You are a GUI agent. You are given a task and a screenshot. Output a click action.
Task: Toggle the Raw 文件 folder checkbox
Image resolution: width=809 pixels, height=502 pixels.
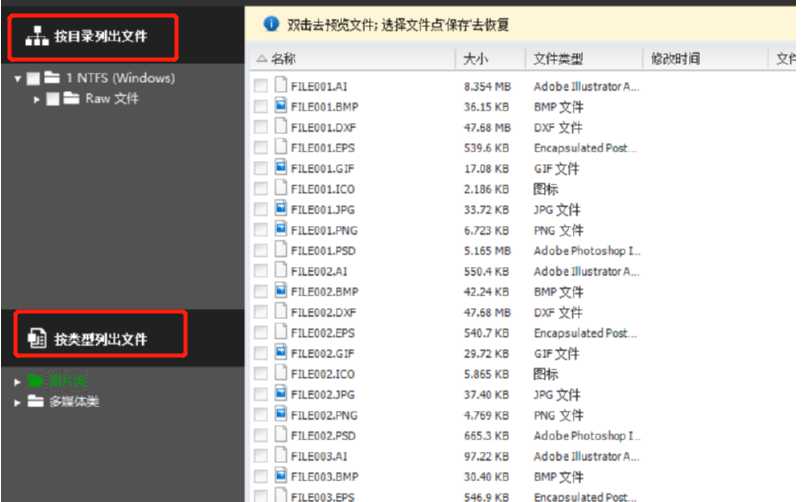coord(52,99)
